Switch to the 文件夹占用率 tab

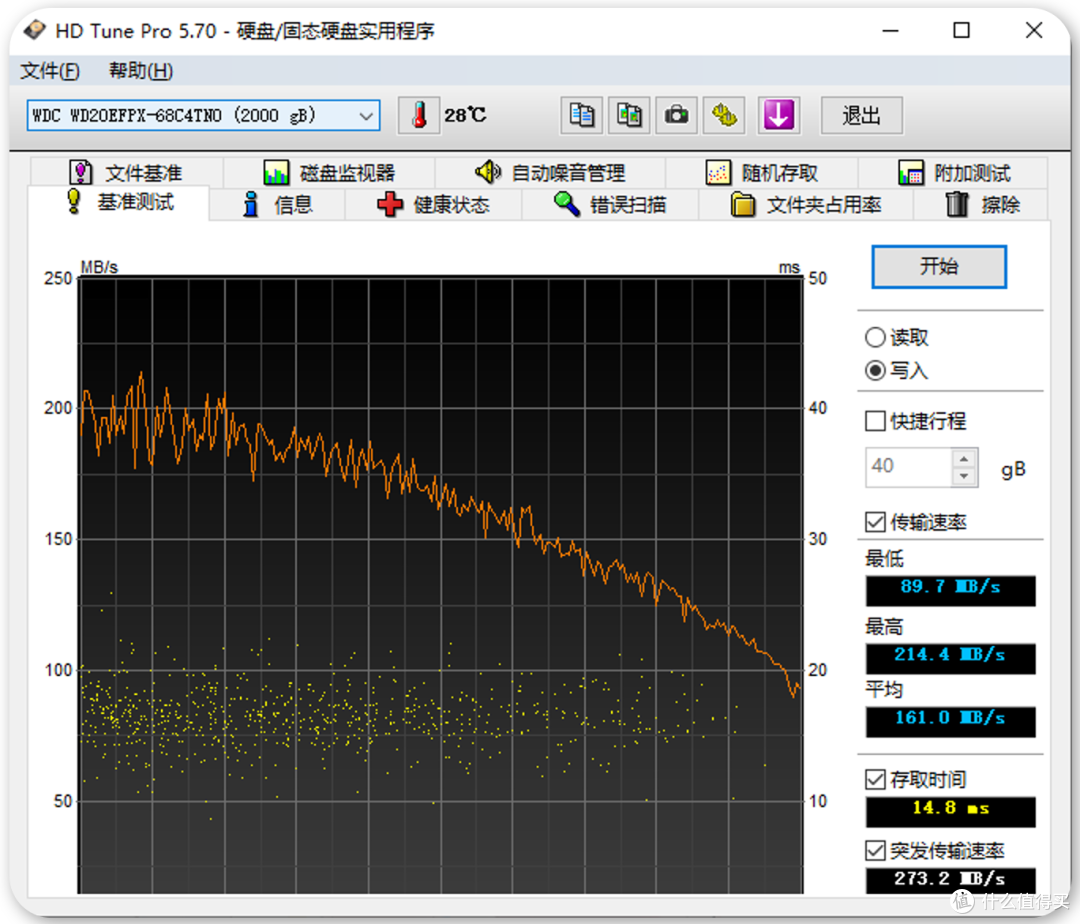(806, 204)
